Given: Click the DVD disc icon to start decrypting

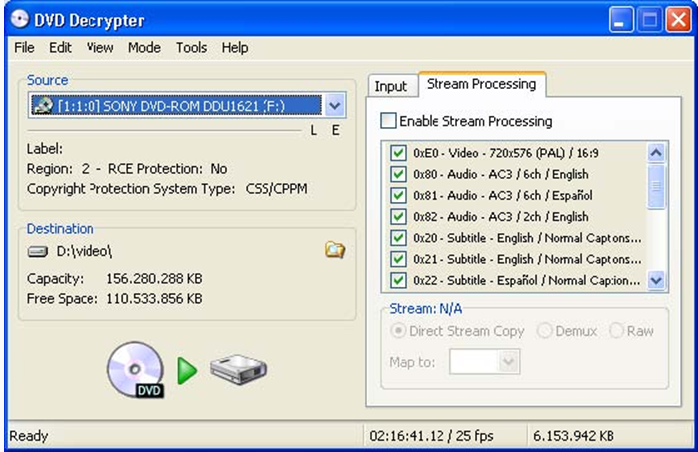Looking at the screenshot, I should click(x=136, y=370).
